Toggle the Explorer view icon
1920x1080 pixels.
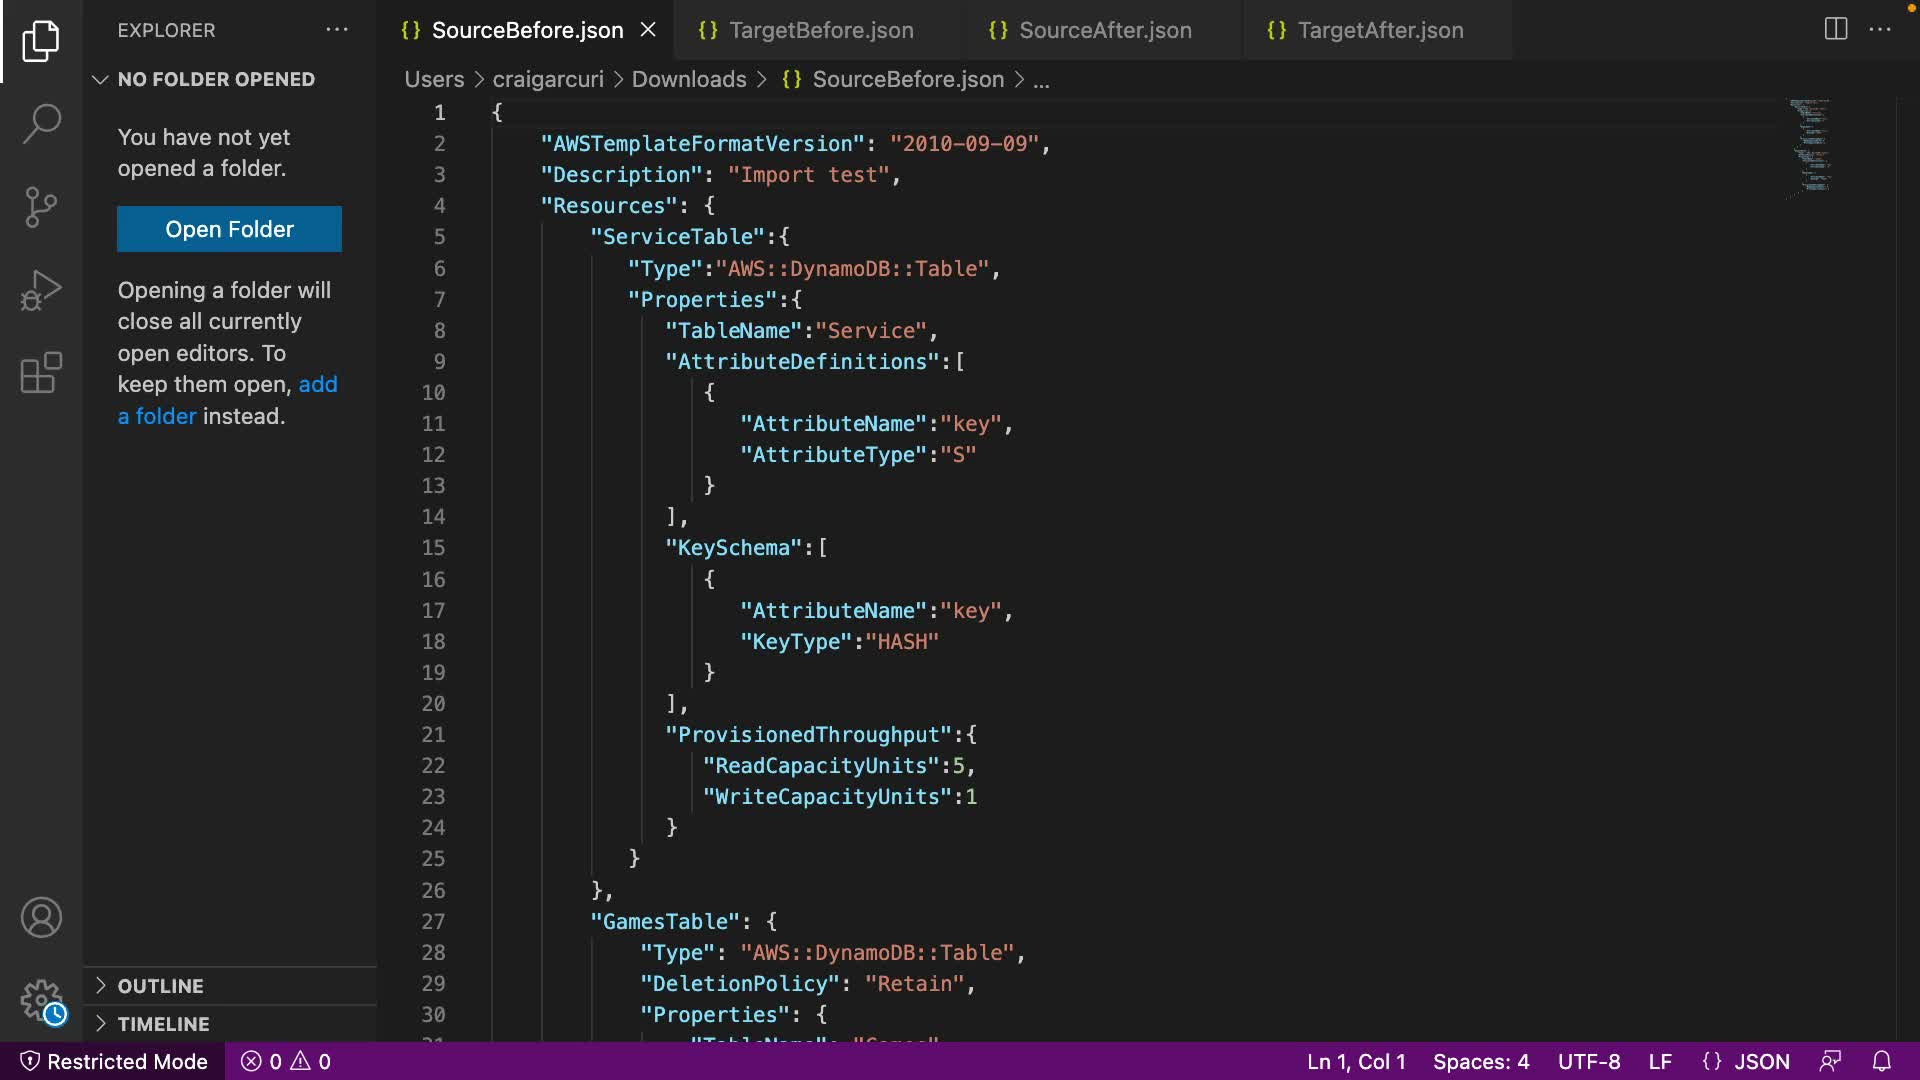coord(41,41)
